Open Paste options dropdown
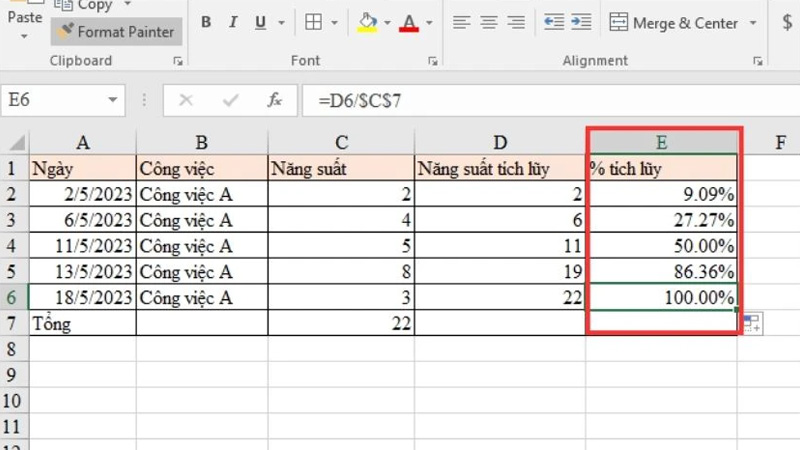This screenshot has width=800, height=450. pos(24,36)
